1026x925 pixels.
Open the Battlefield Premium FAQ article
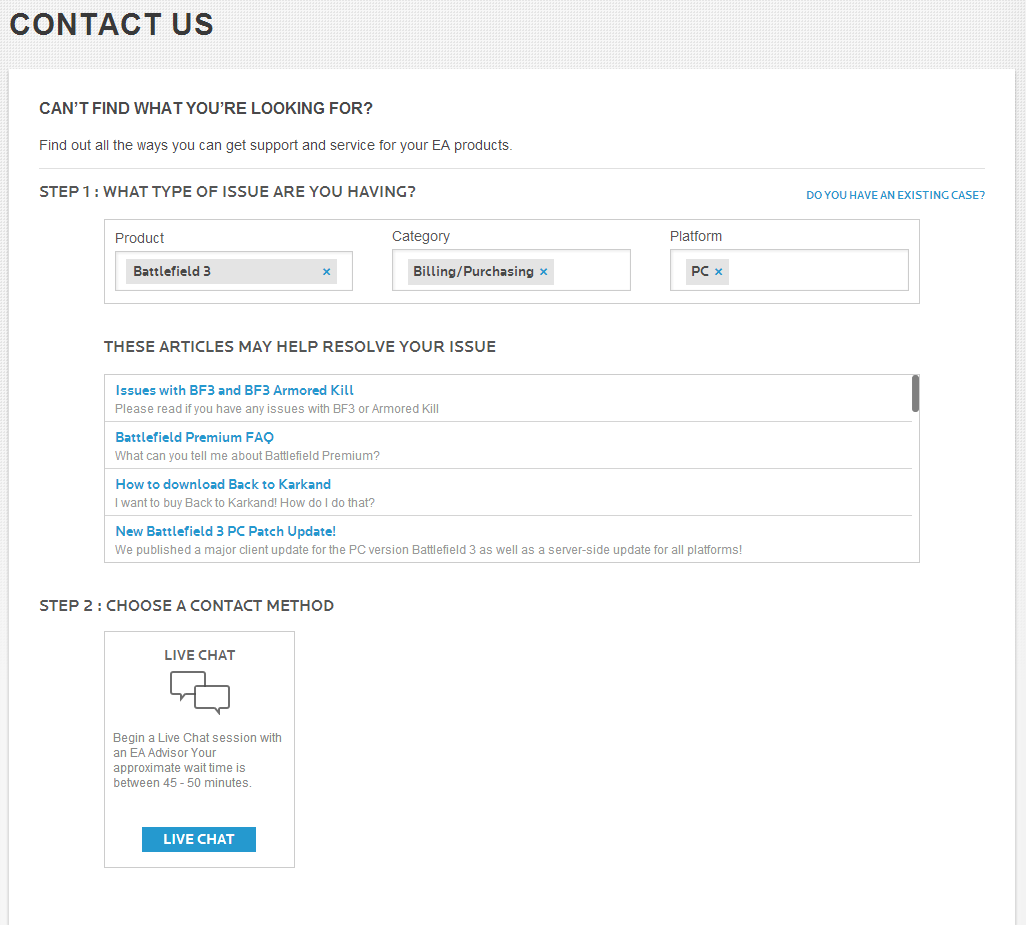pos(194,437)
